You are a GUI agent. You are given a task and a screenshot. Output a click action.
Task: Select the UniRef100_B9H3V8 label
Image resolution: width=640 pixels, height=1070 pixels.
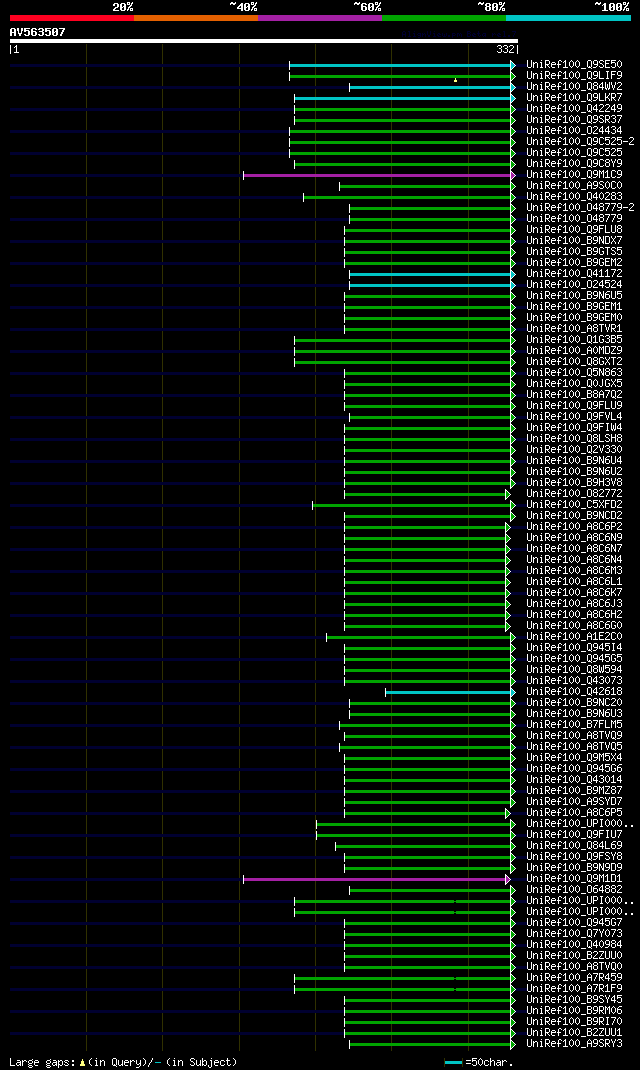click(x=574, y=483)
